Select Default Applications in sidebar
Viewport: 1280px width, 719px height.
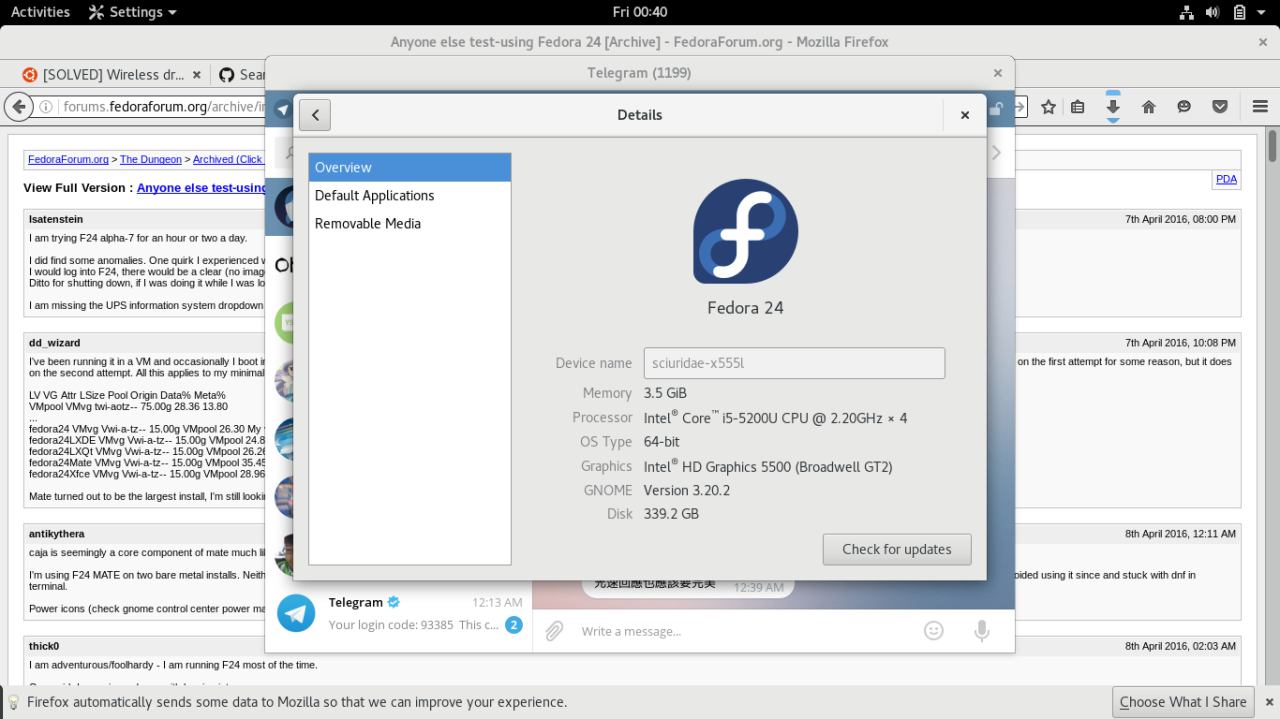click(x=374, y=196)
